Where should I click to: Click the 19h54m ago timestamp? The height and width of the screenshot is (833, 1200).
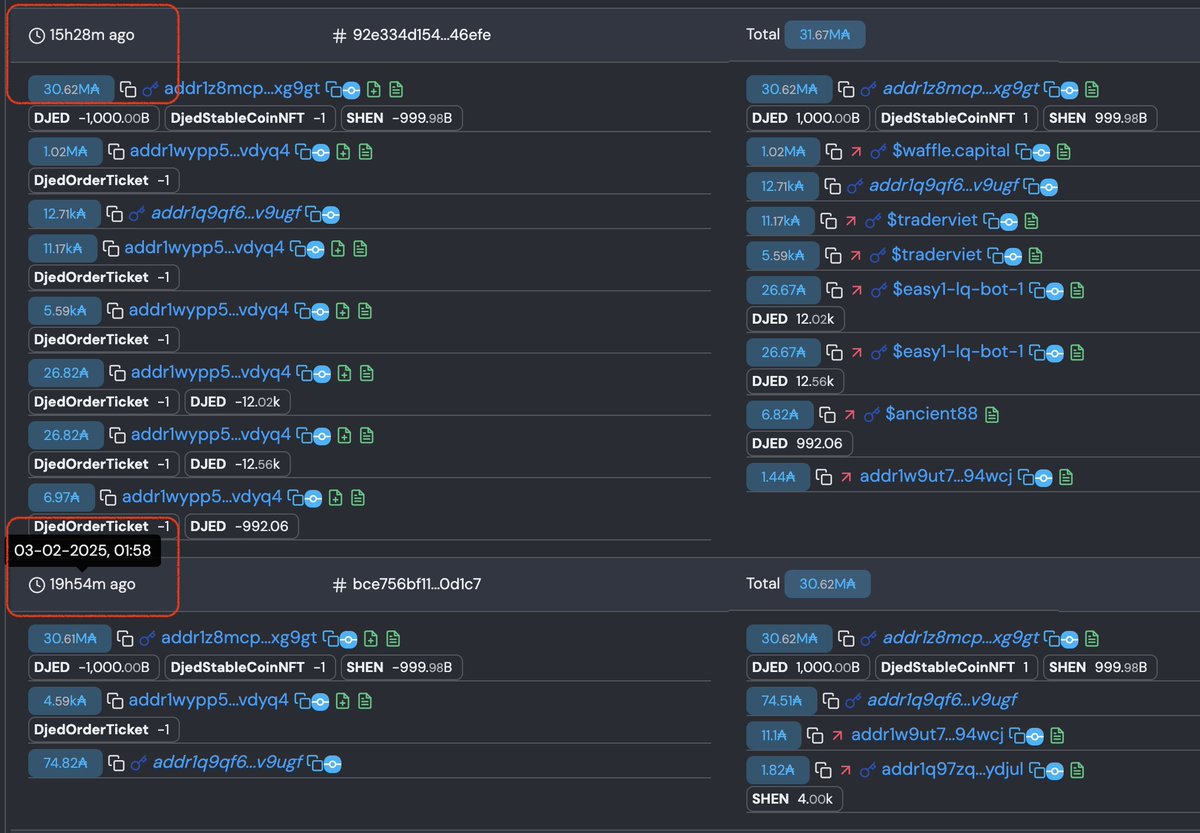pyautogui.click(x=93, y=584)
